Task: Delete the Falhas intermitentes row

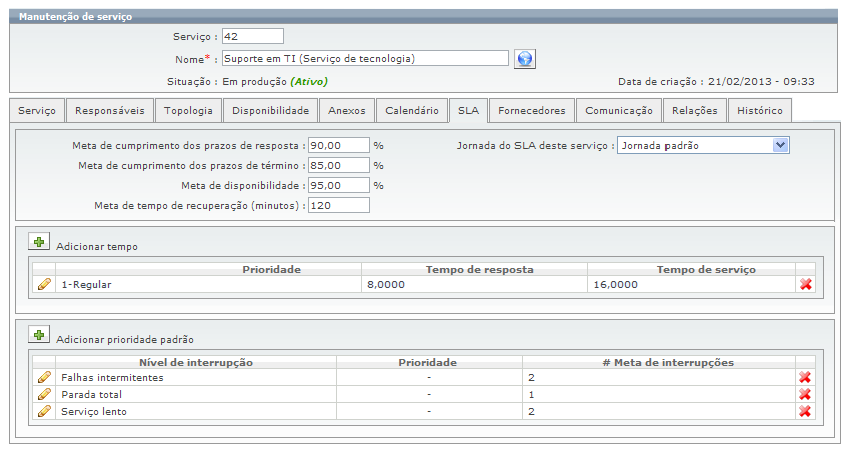Action: tap(806, 378)
